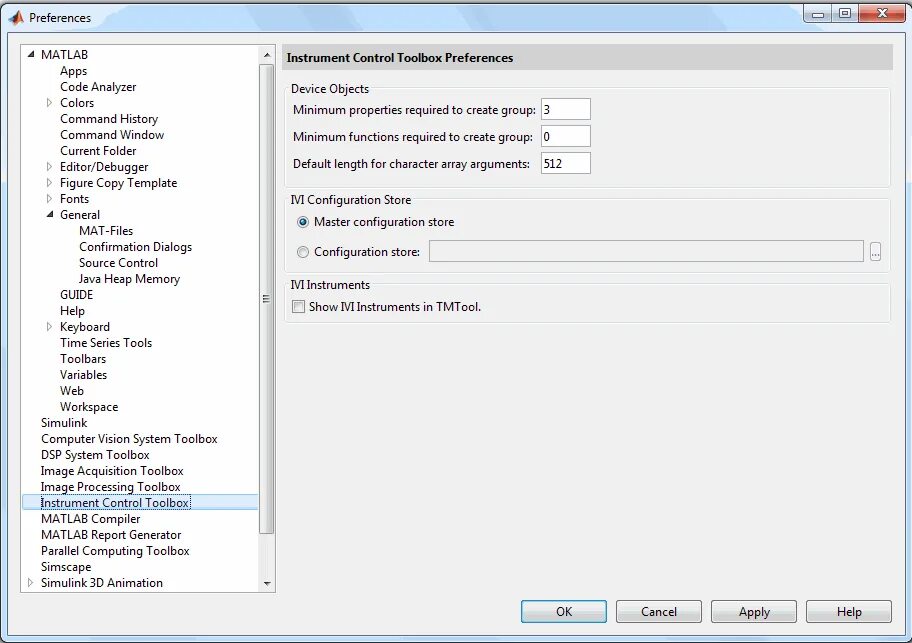Select Source Control preferences
The height and width of the screenshot is (643, 912).
pyautogui.click(x=118, y=263)
